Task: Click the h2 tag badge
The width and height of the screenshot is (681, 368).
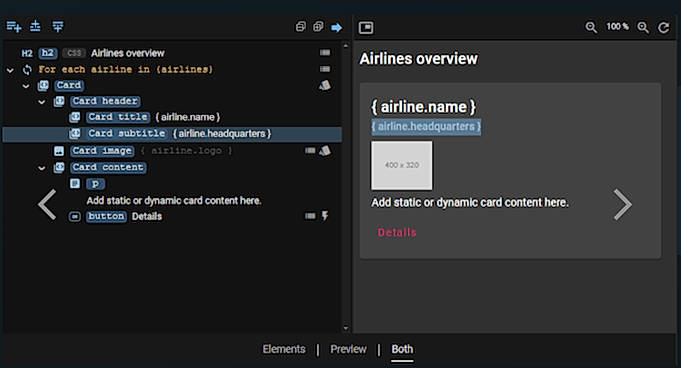Action: pos(48,53)
